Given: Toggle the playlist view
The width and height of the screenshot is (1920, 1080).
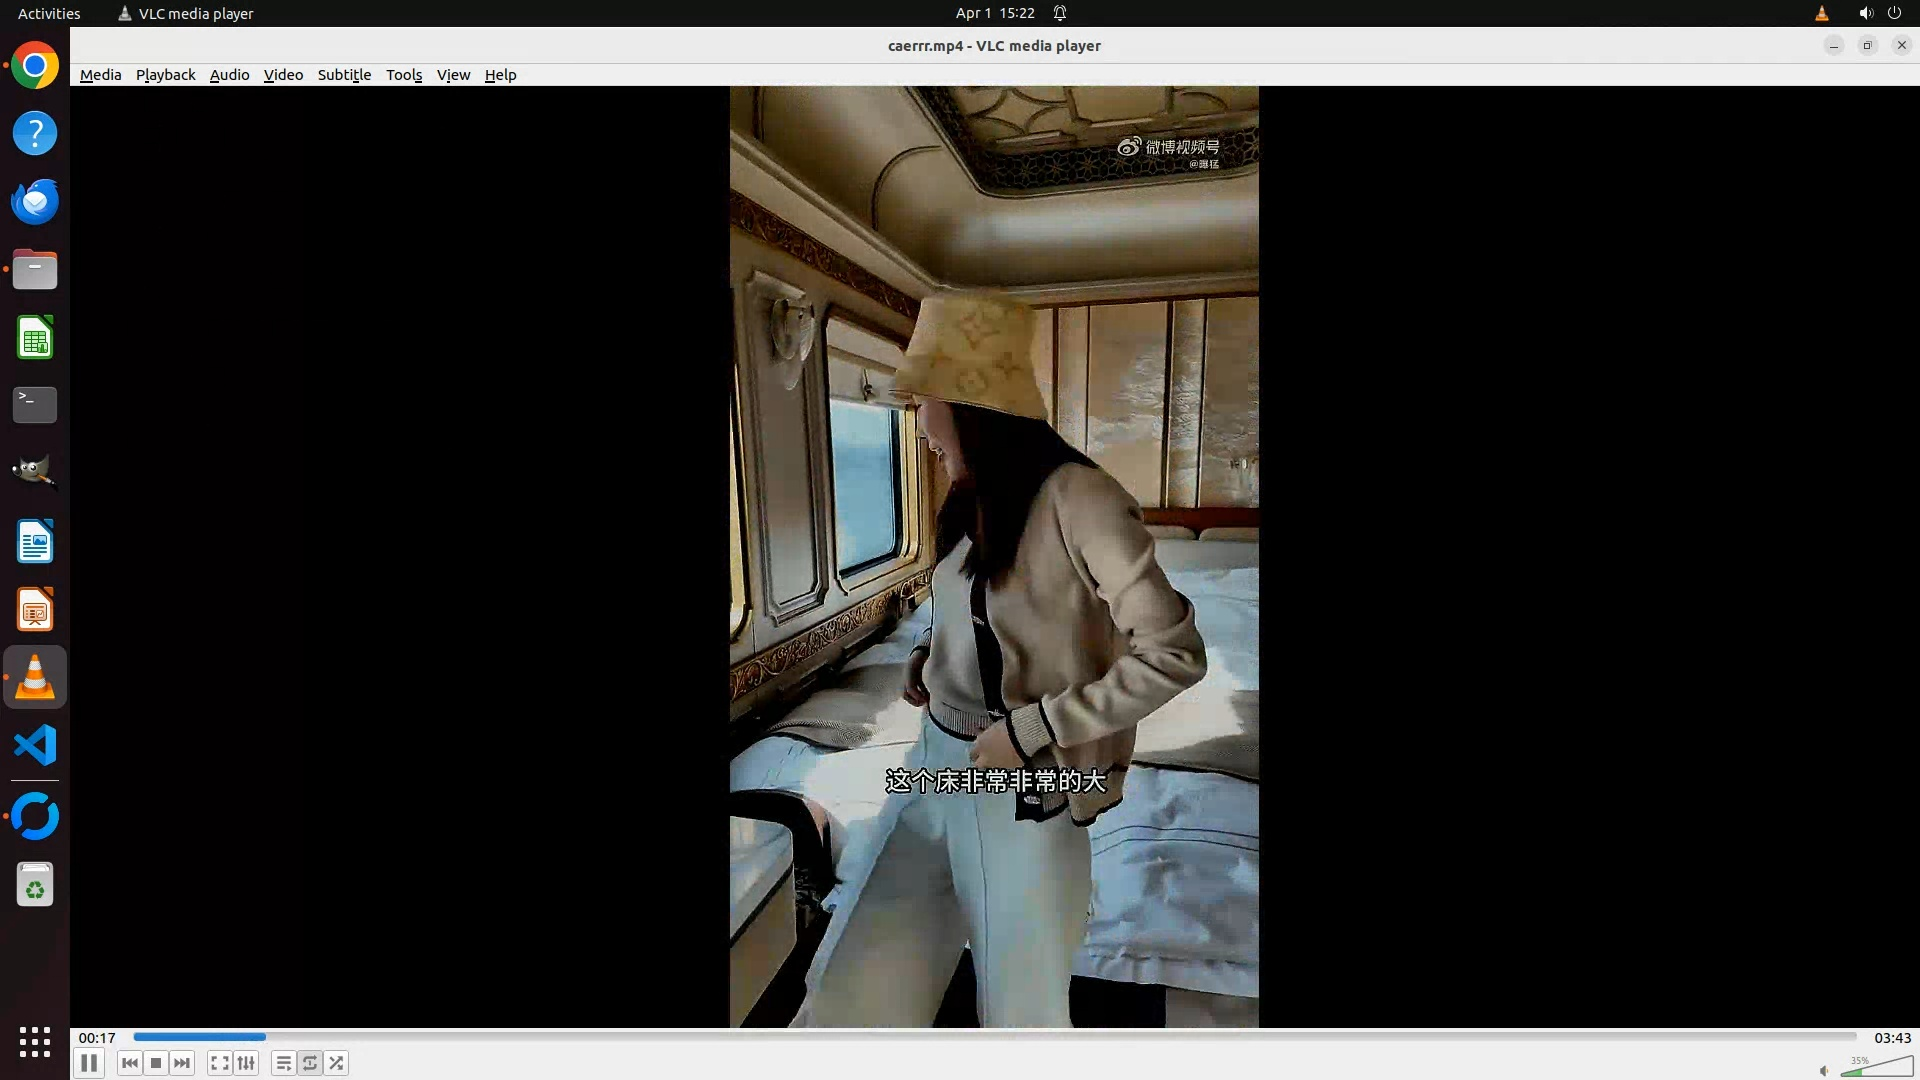Looking at the screenshot, I should click(x=284, y=1063).
